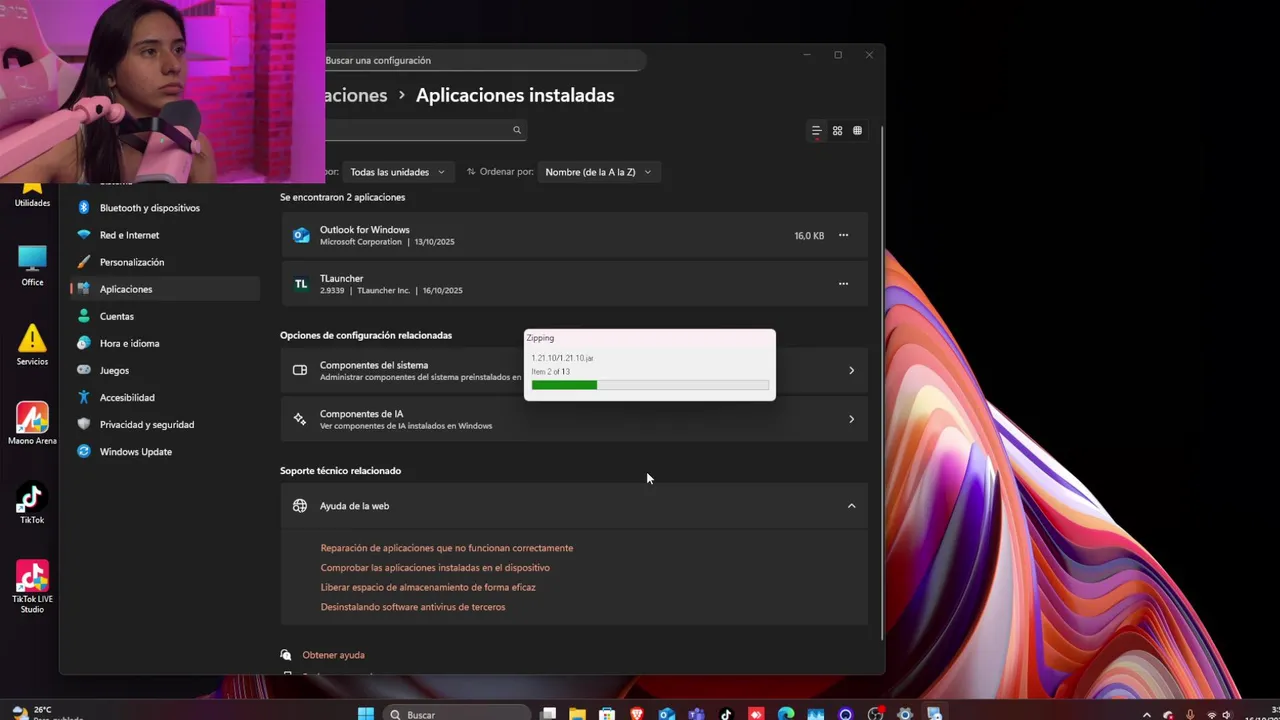Select Cuentas in sidebar
The height and width of the screenshot is (720, 1280).
coord(165,316)
